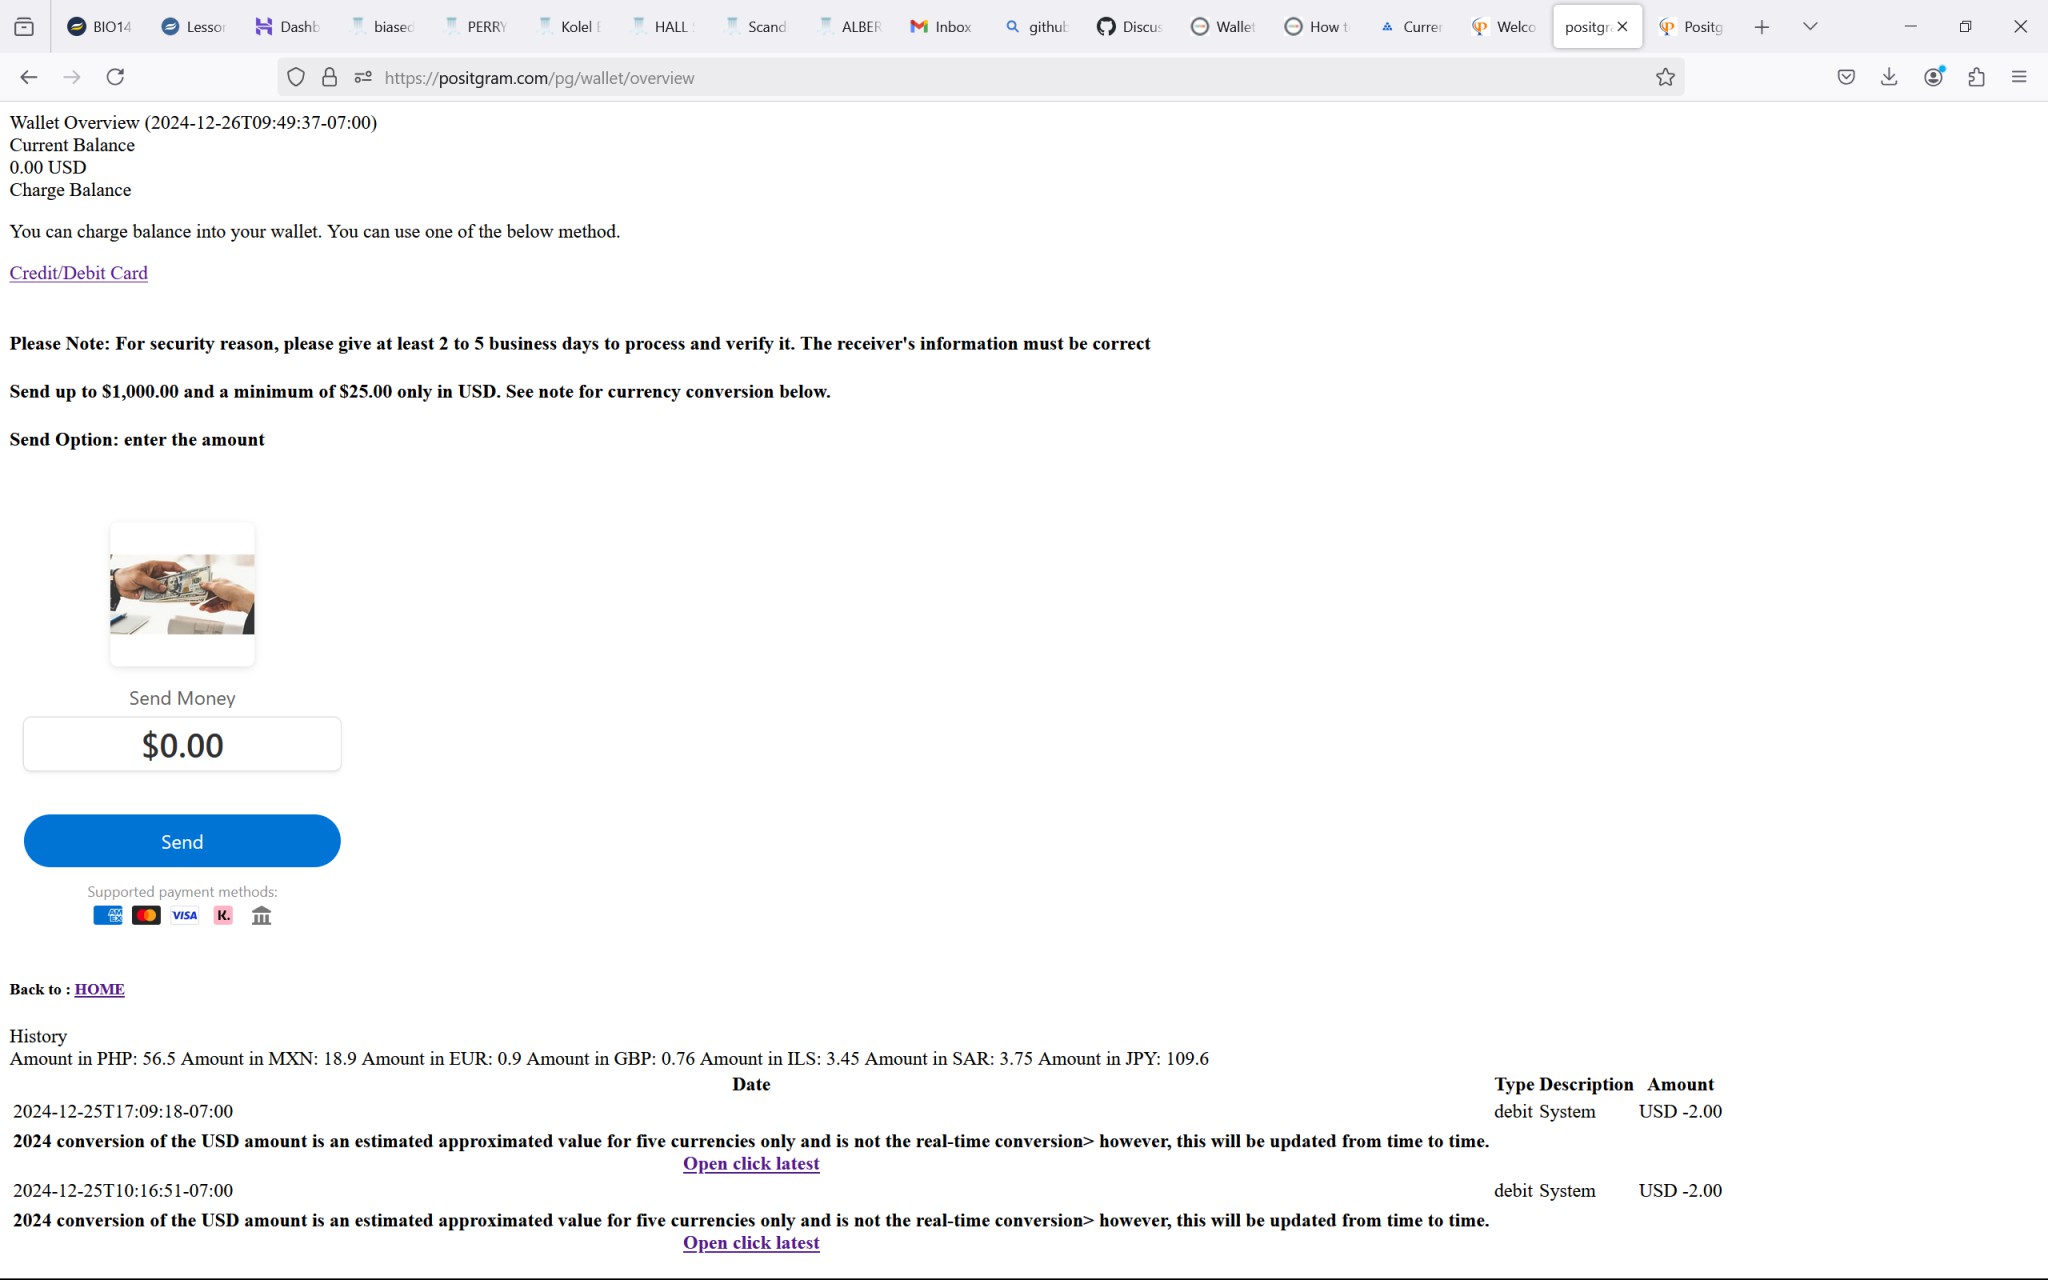The image size is (2048, 1280).
Task: Open a new browser tab
Action: click(1762, 27)
